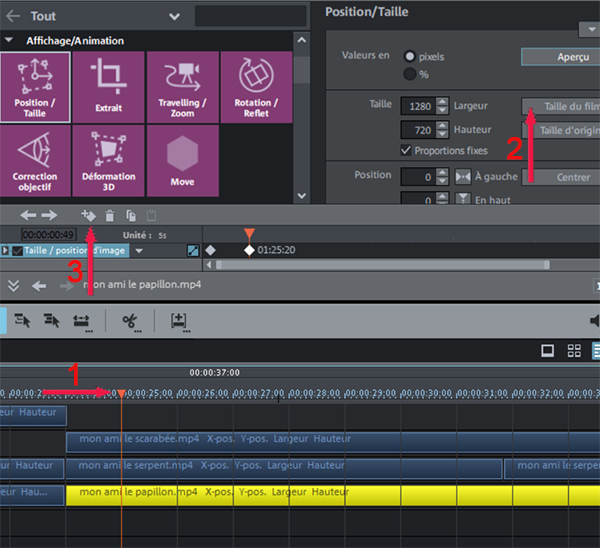The height and width of the screenshot is (548, 600).
Task: Select the % values radio button
Action: coord(410,74)
